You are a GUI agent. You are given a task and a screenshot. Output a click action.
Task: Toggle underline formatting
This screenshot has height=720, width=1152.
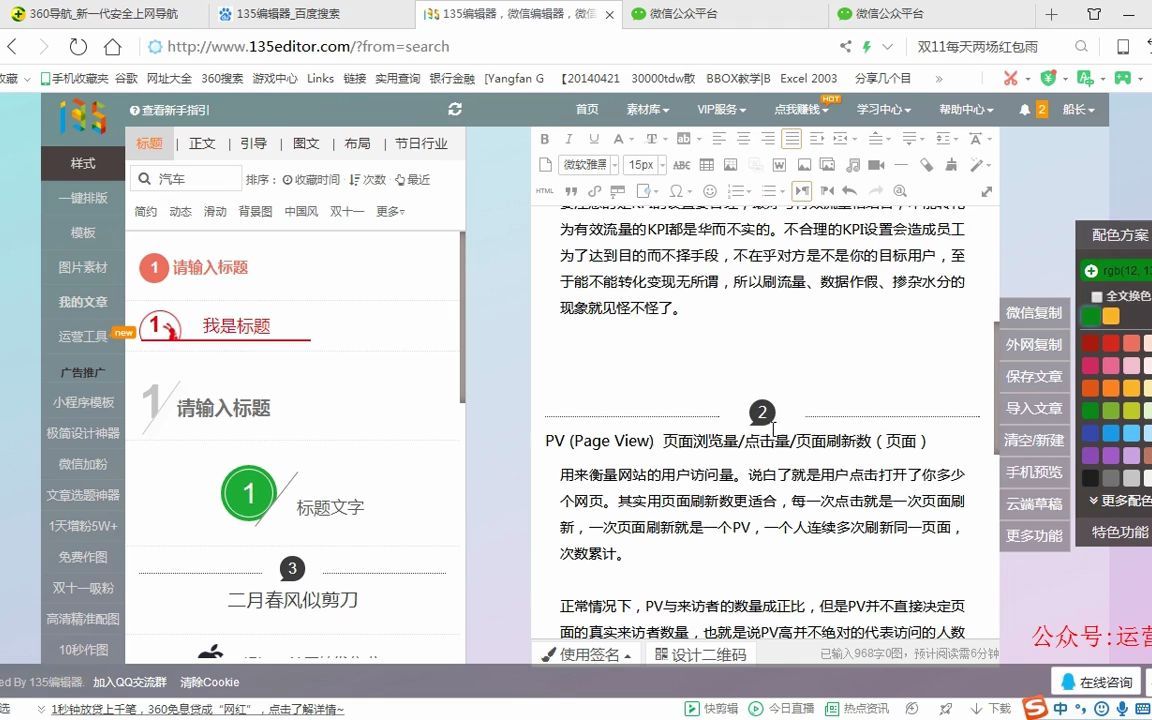tap(593, 138)
